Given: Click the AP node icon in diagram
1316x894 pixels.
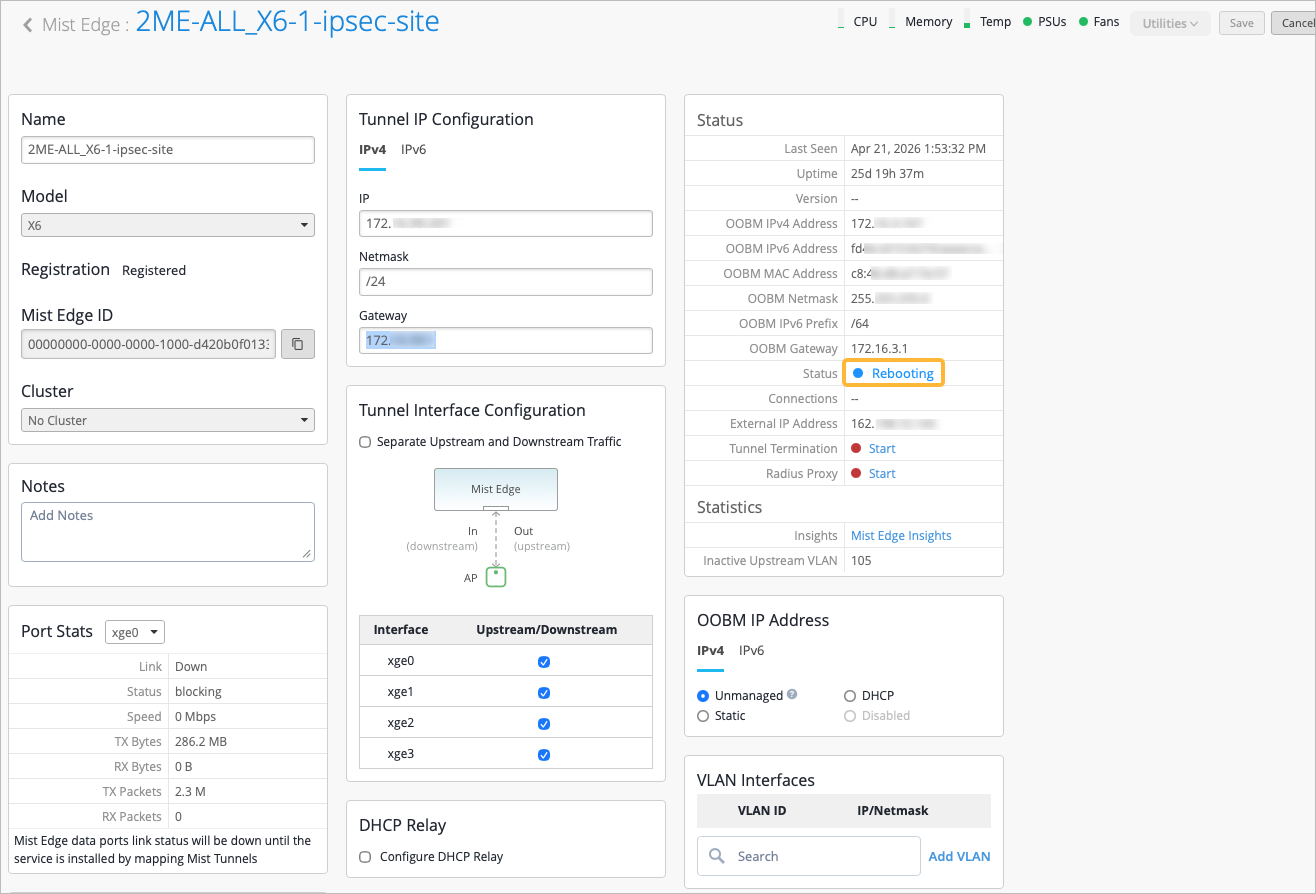Looking at the screenshot, I should 496,577.
